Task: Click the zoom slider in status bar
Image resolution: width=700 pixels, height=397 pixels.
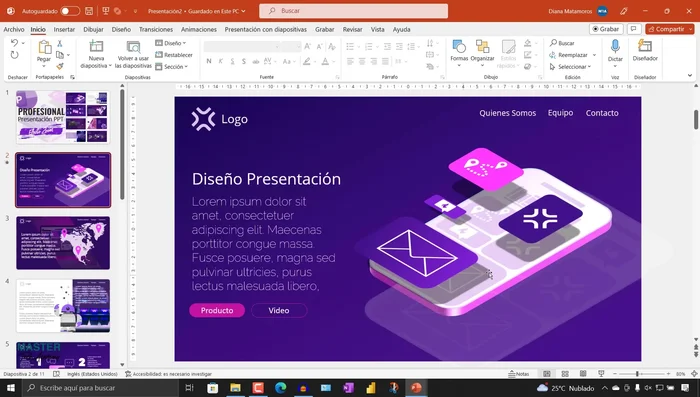Action: pos(641,374)
